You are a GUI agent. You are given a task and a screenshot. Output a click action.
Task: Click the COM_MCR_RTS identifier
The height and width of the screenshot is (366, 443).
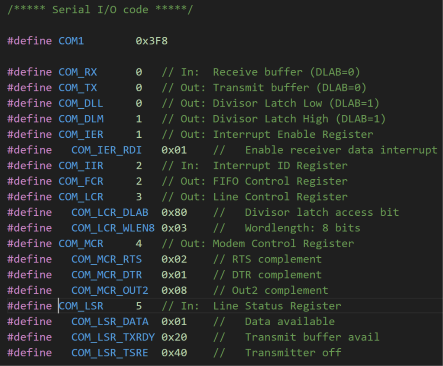[106, 260]
